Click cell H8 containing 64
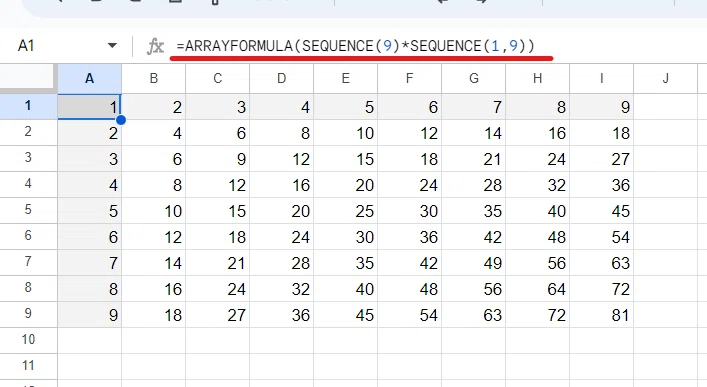The width and height of the screenshot is (707, 387). click(x=538, y=288)
